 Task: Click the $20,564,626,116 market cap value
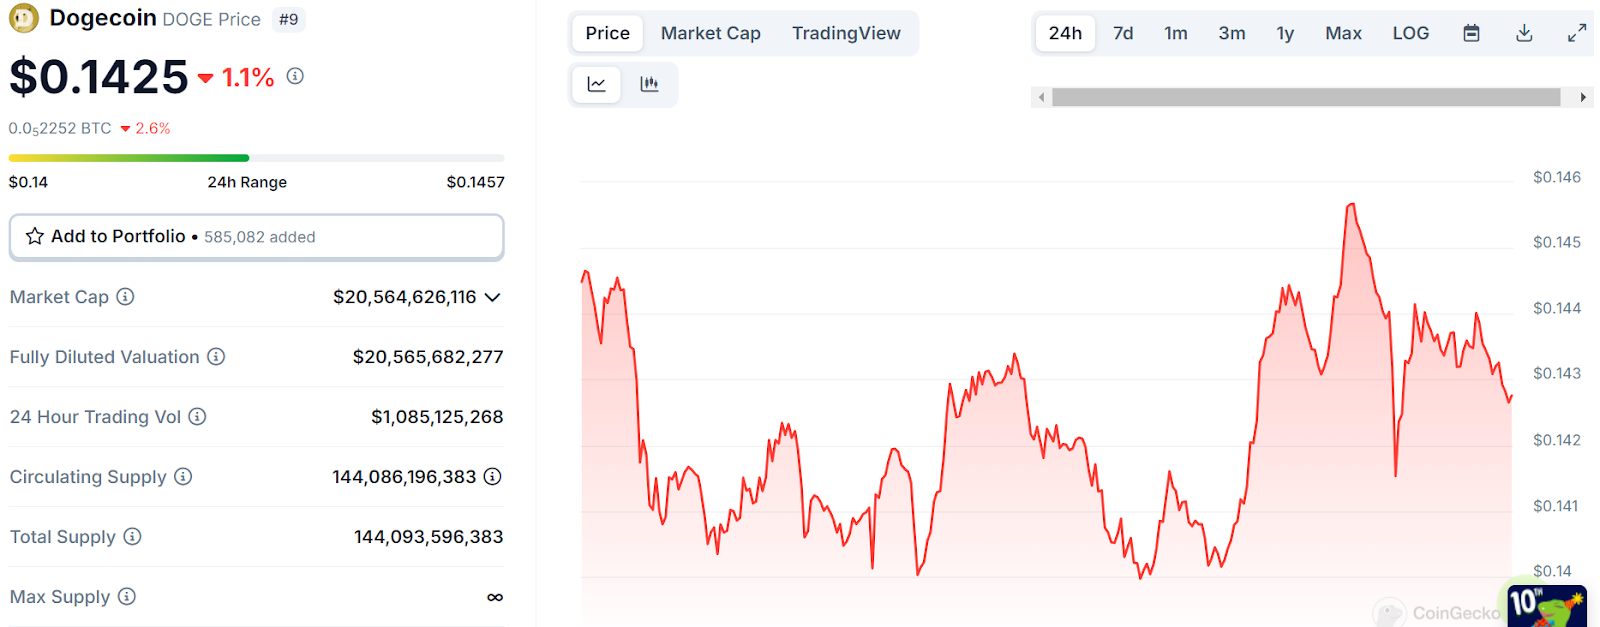coord(404,297)
